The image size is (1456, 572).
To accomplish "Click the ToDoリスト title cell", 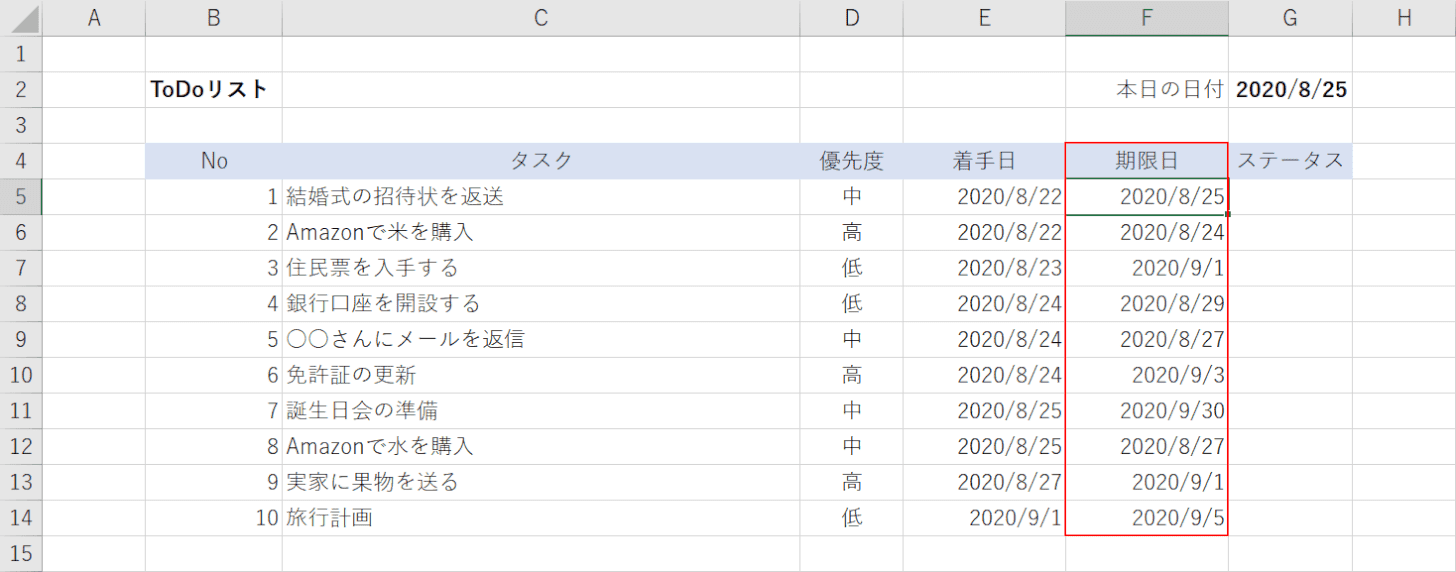I will click(x=214, y=90).
